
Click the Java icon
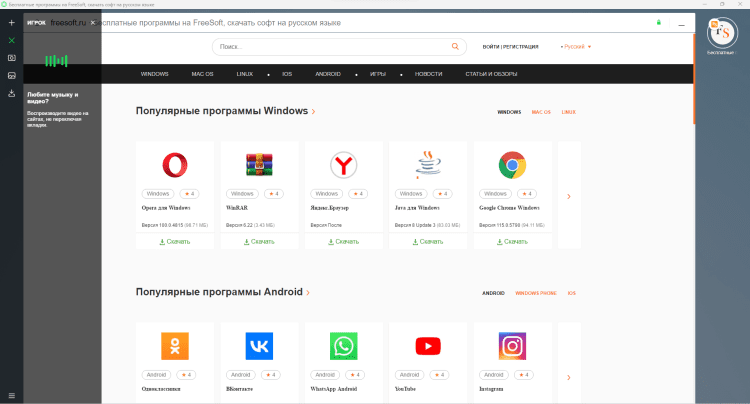tap(428, 165)
